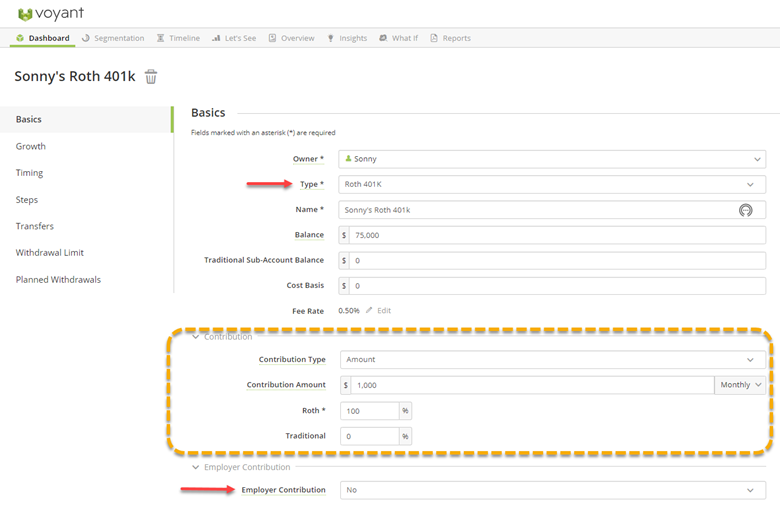This screenshot has width=780, height=512.
Task: Click the Contribution Amount label
Action: coord(286,385)
